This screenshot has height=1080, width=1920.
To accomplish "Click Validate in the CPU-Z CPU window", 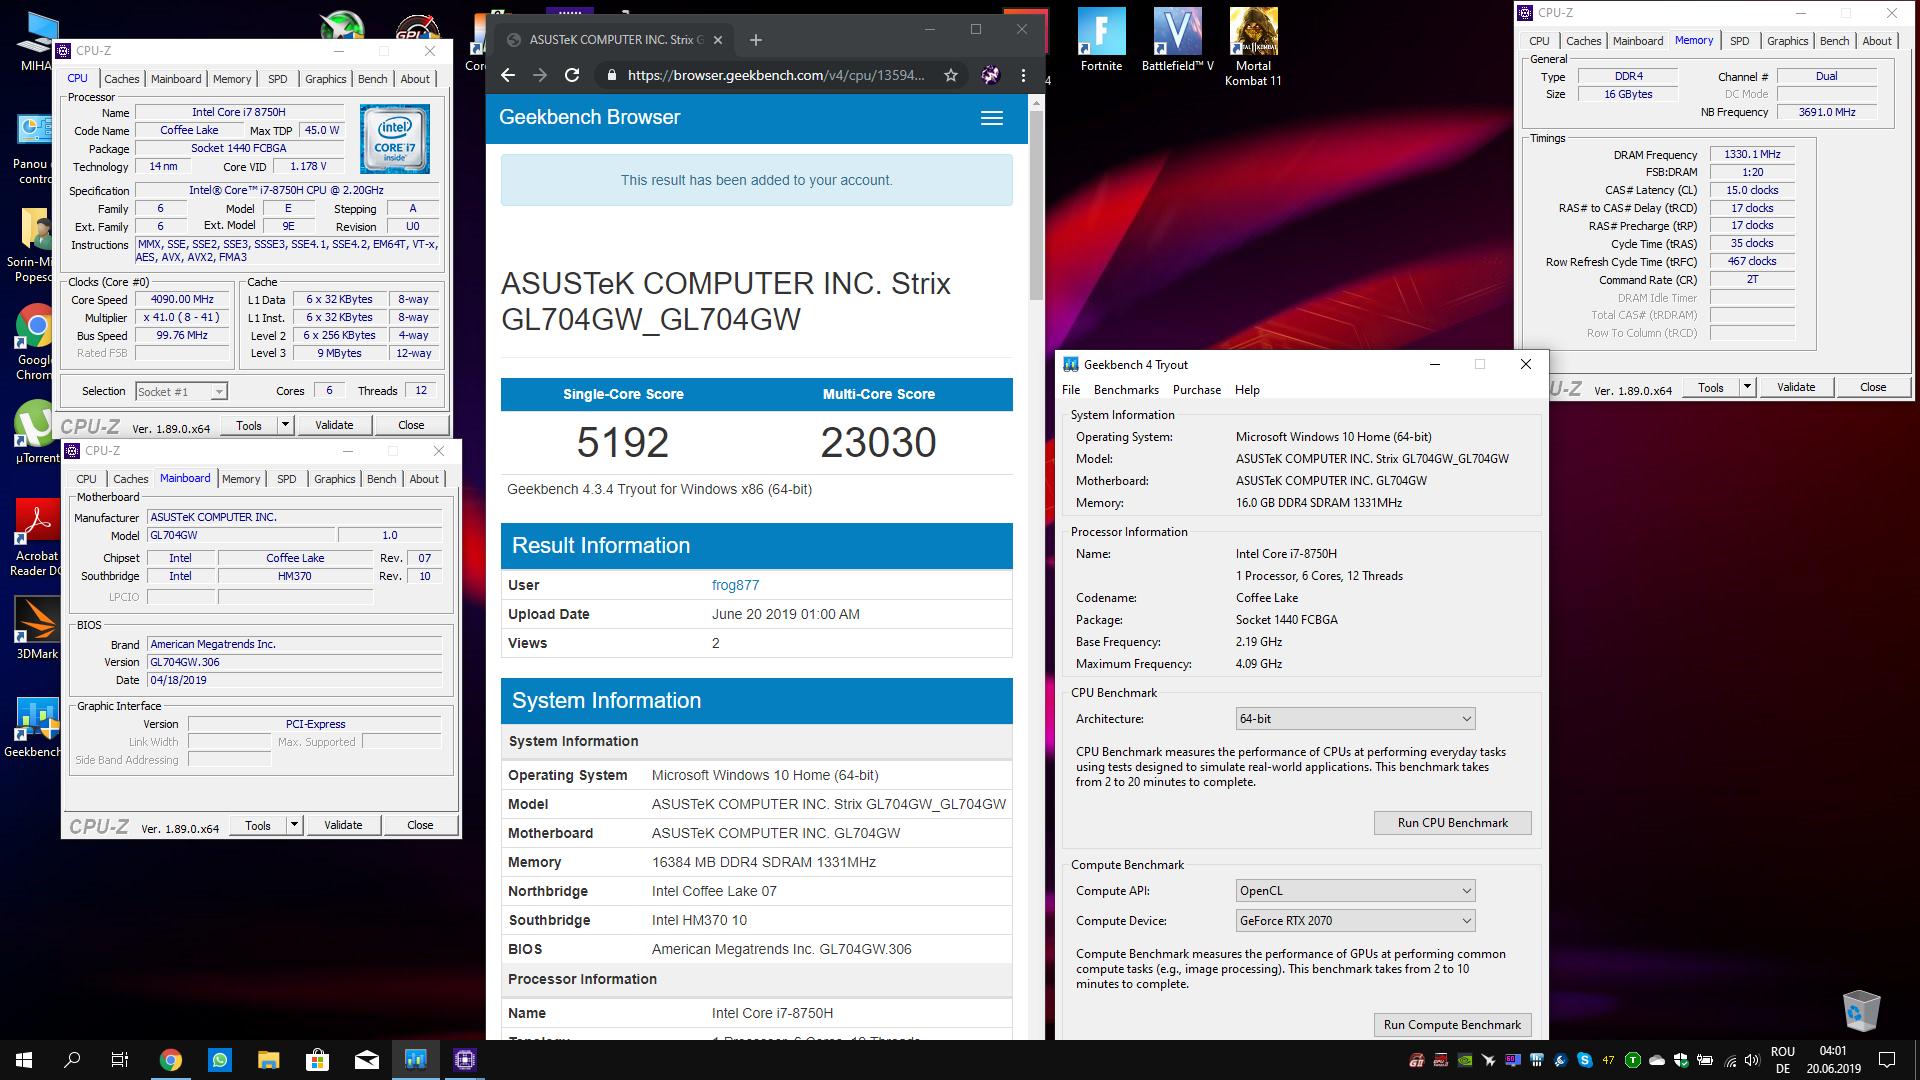I will (x=334, y=425).
